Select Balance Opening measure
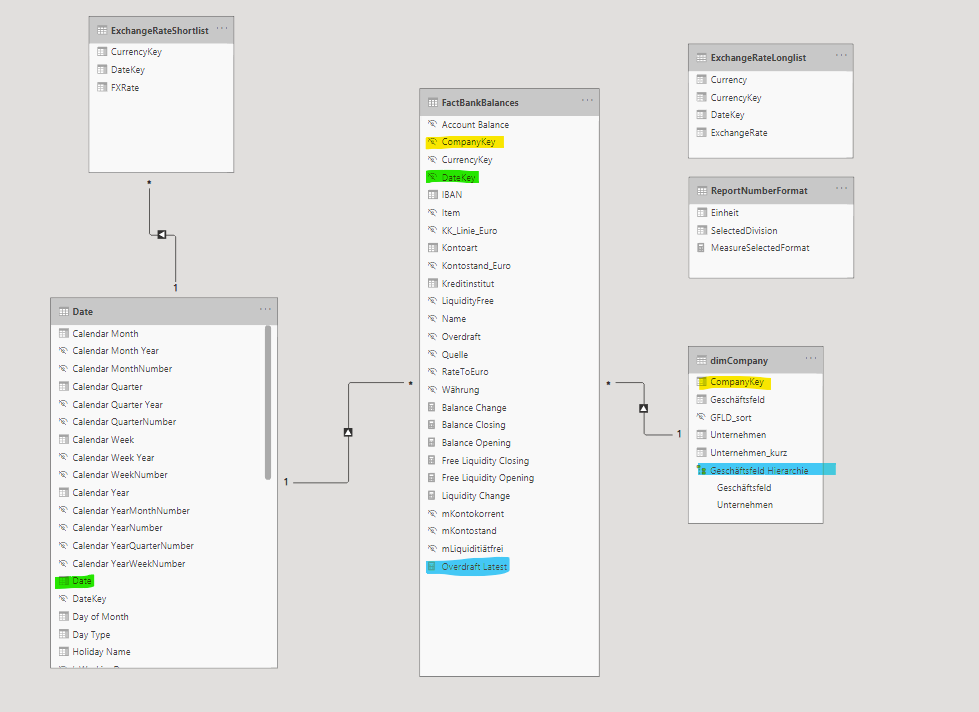Screen dimensions: 979x712 click(x=476, y=443)
